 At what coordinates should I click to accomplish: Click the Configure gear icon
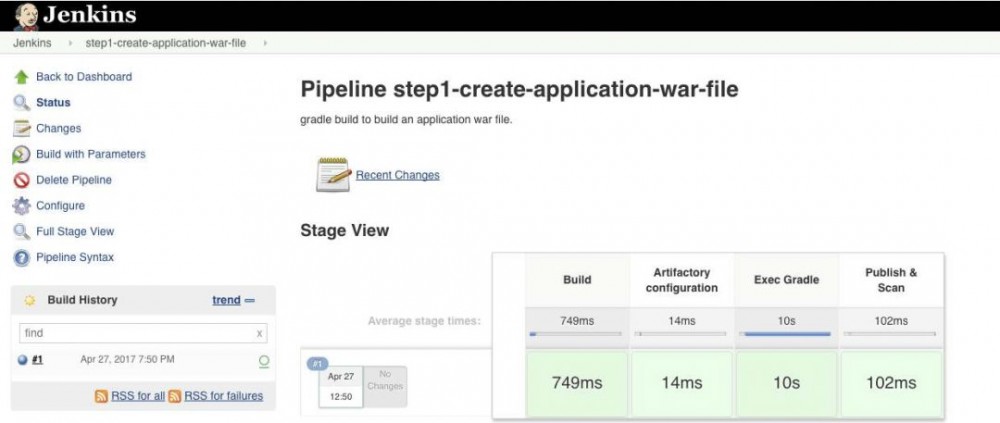(x=21, y=206)
